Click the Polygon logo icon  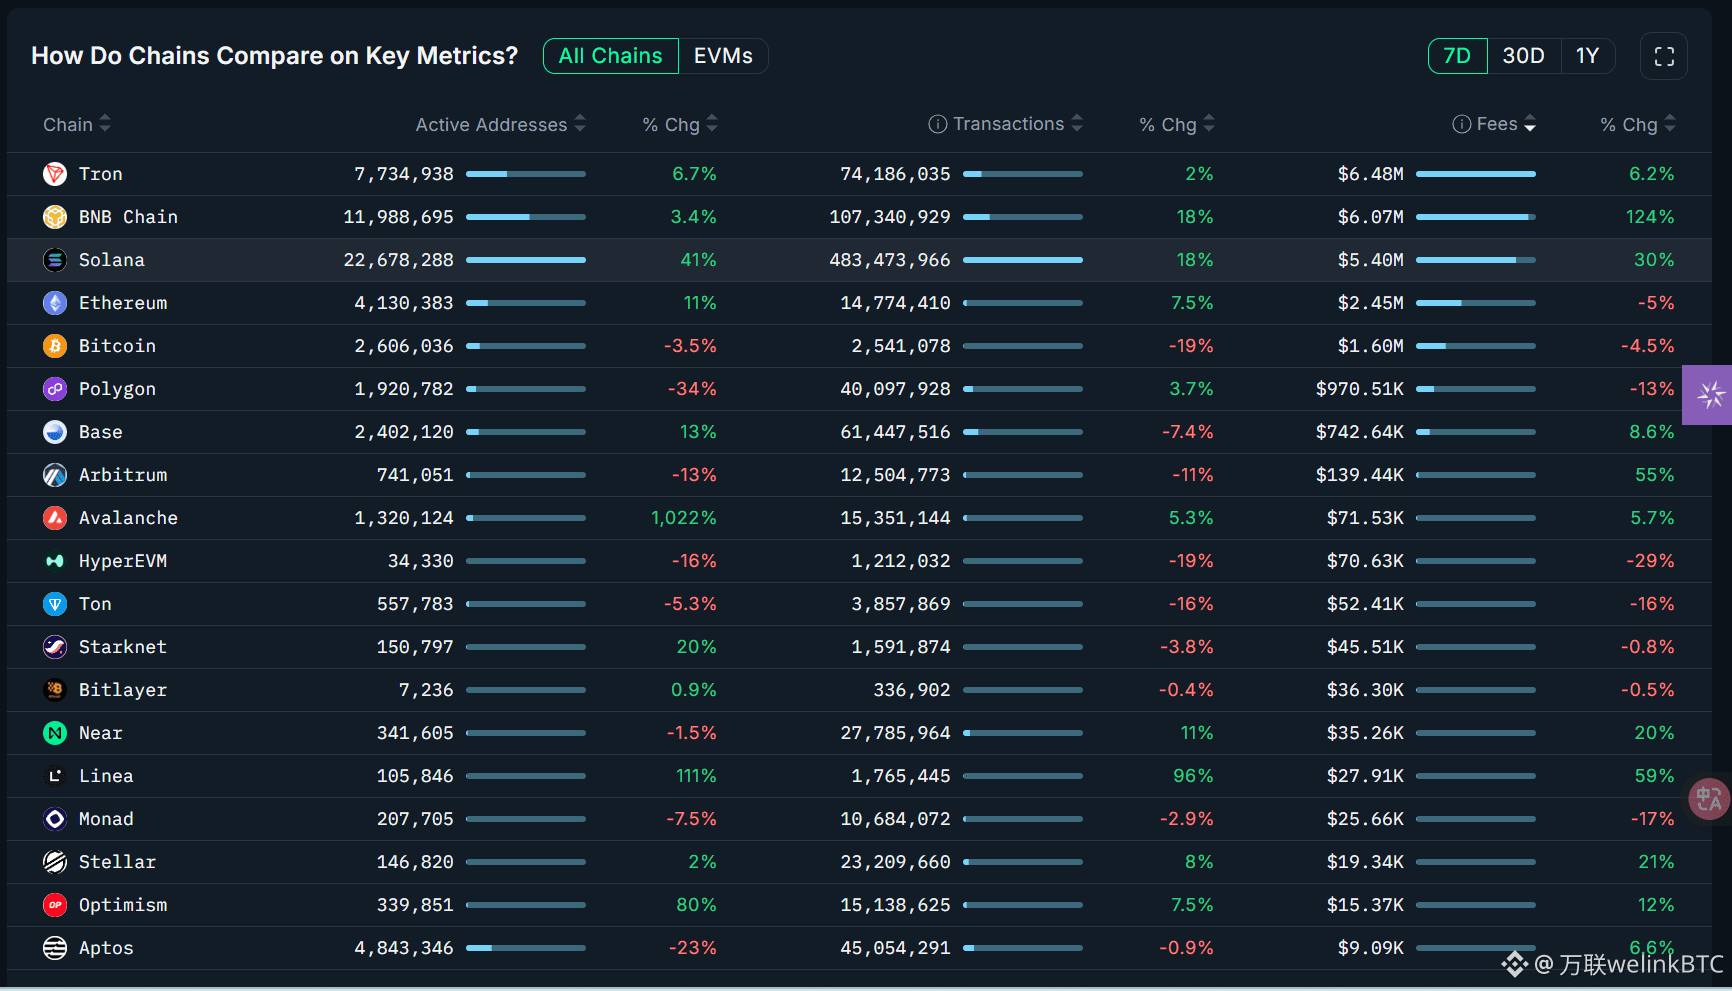click(x=55, y=389)
